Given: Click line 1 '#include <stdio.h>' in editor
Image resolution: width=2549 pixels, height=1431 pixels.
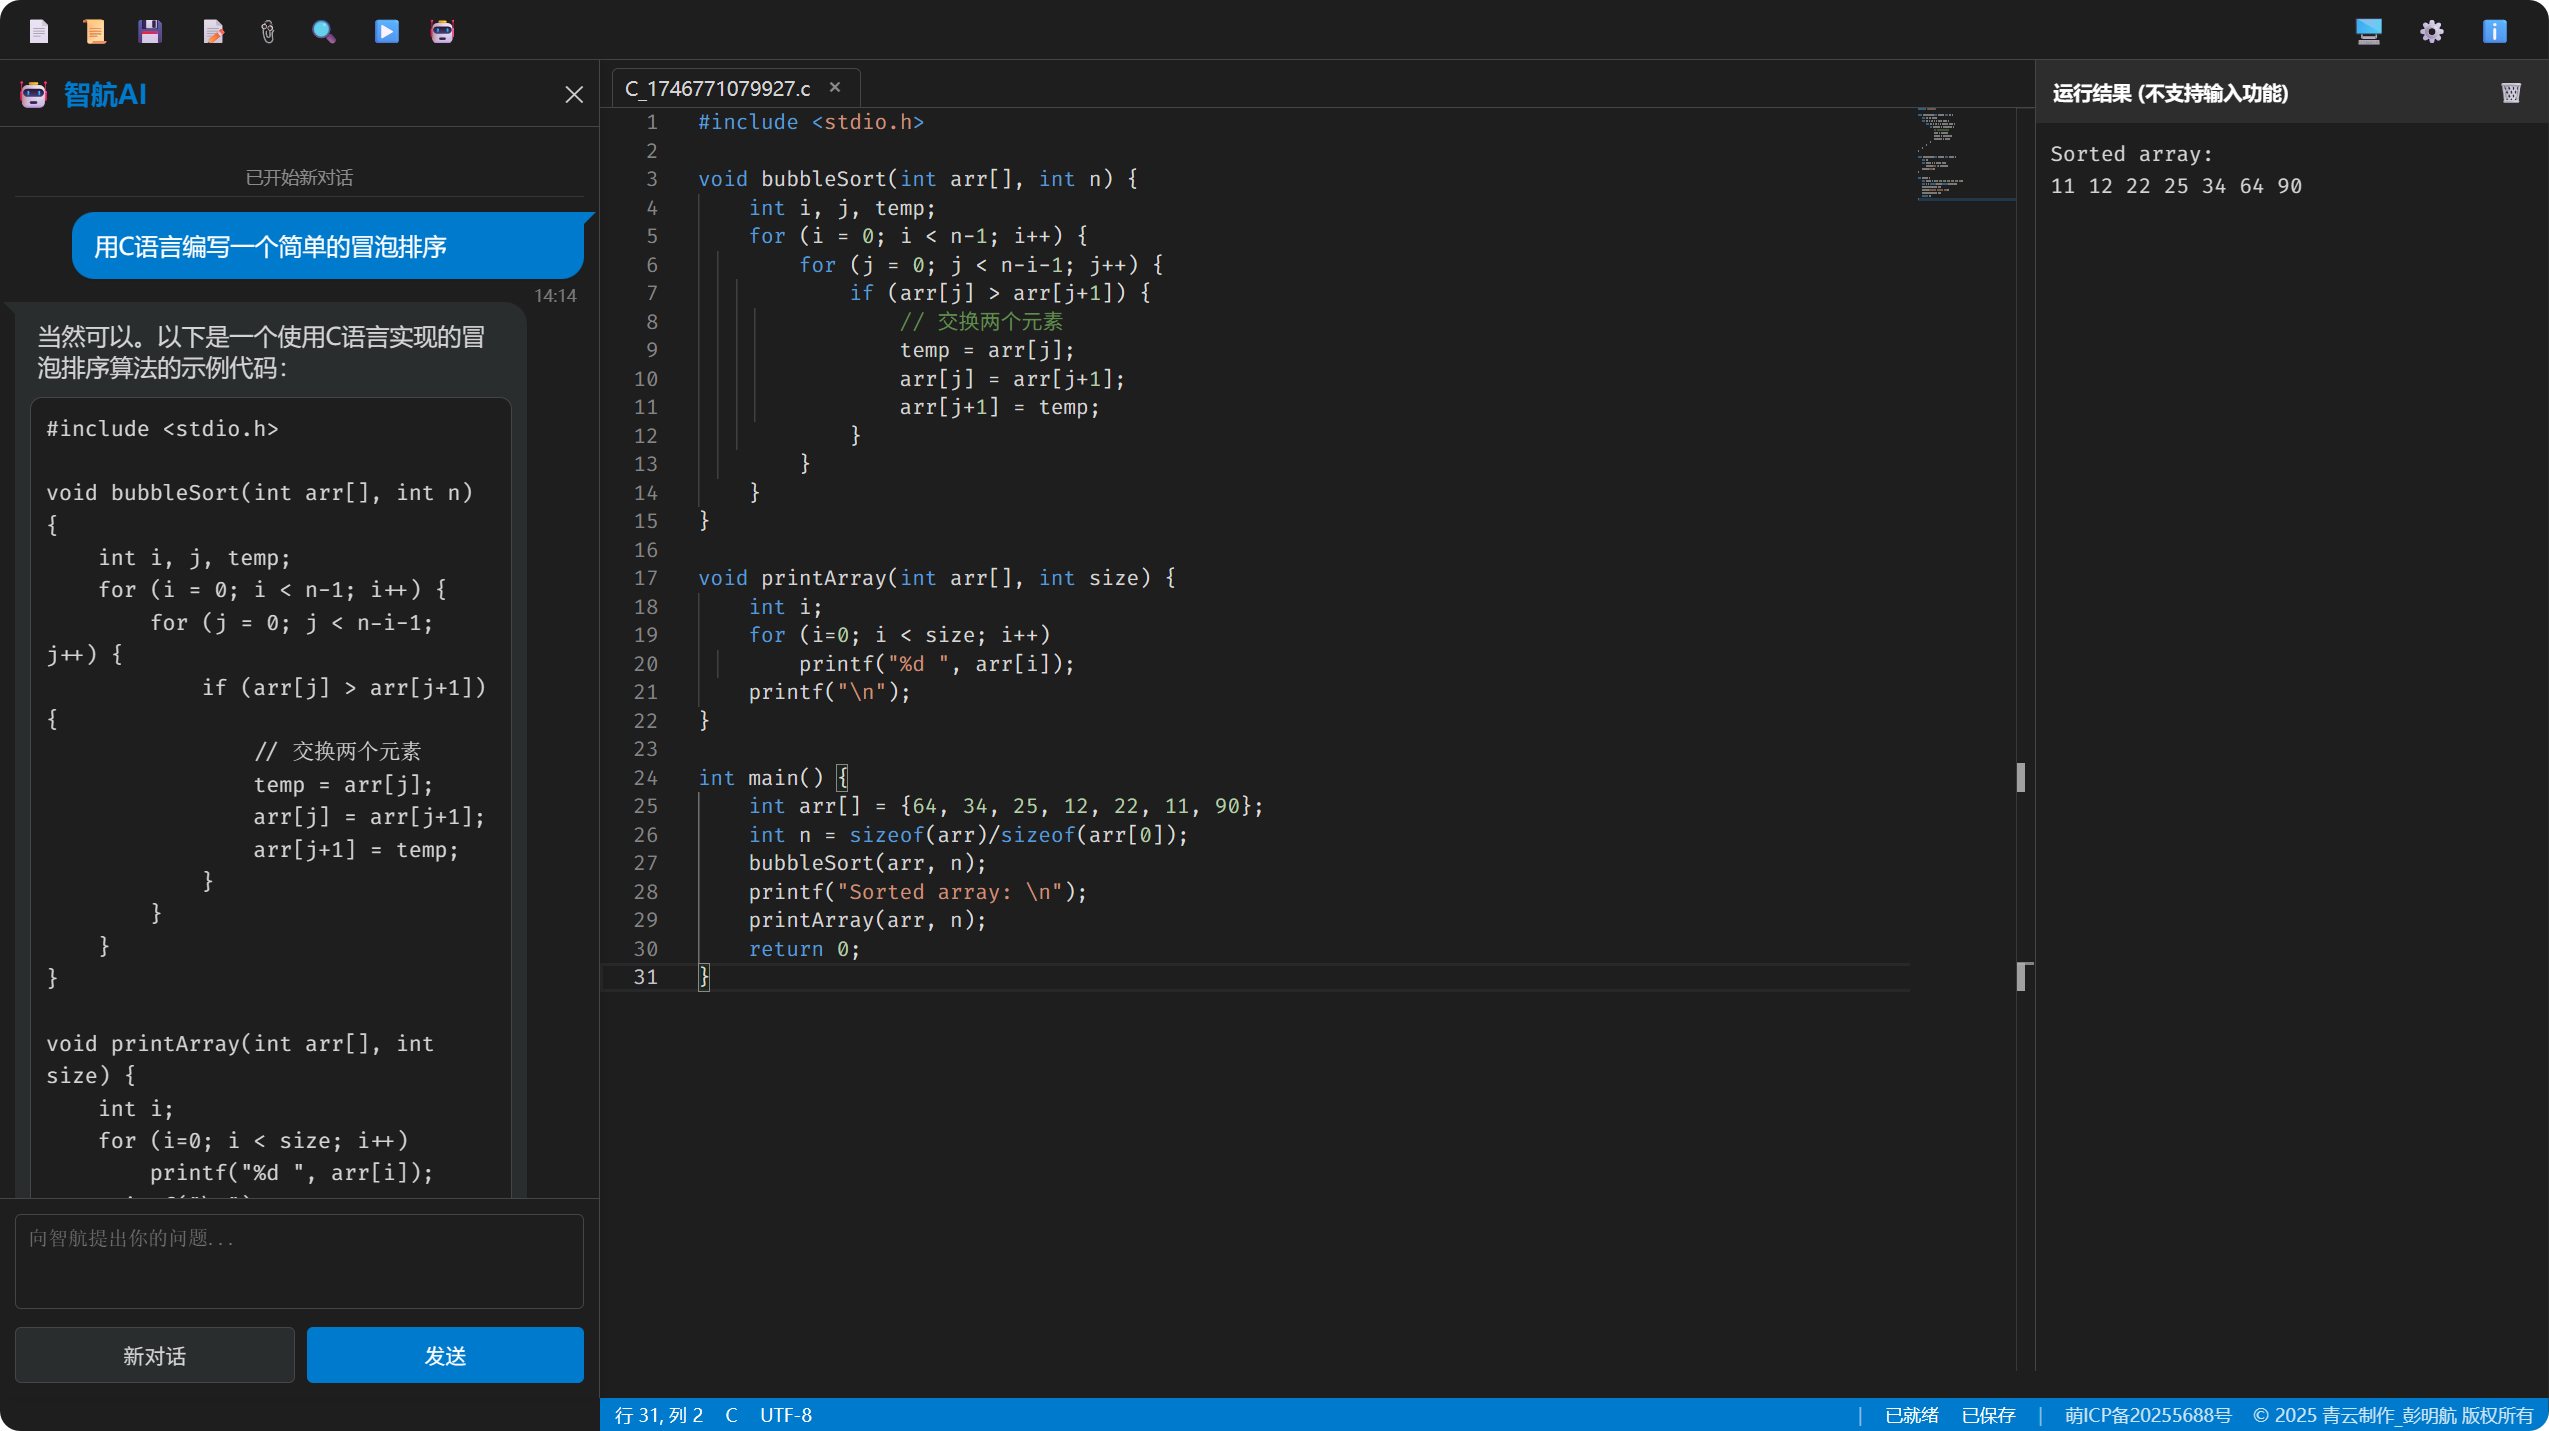Looking at the screenshot, I should coord(810,121).
